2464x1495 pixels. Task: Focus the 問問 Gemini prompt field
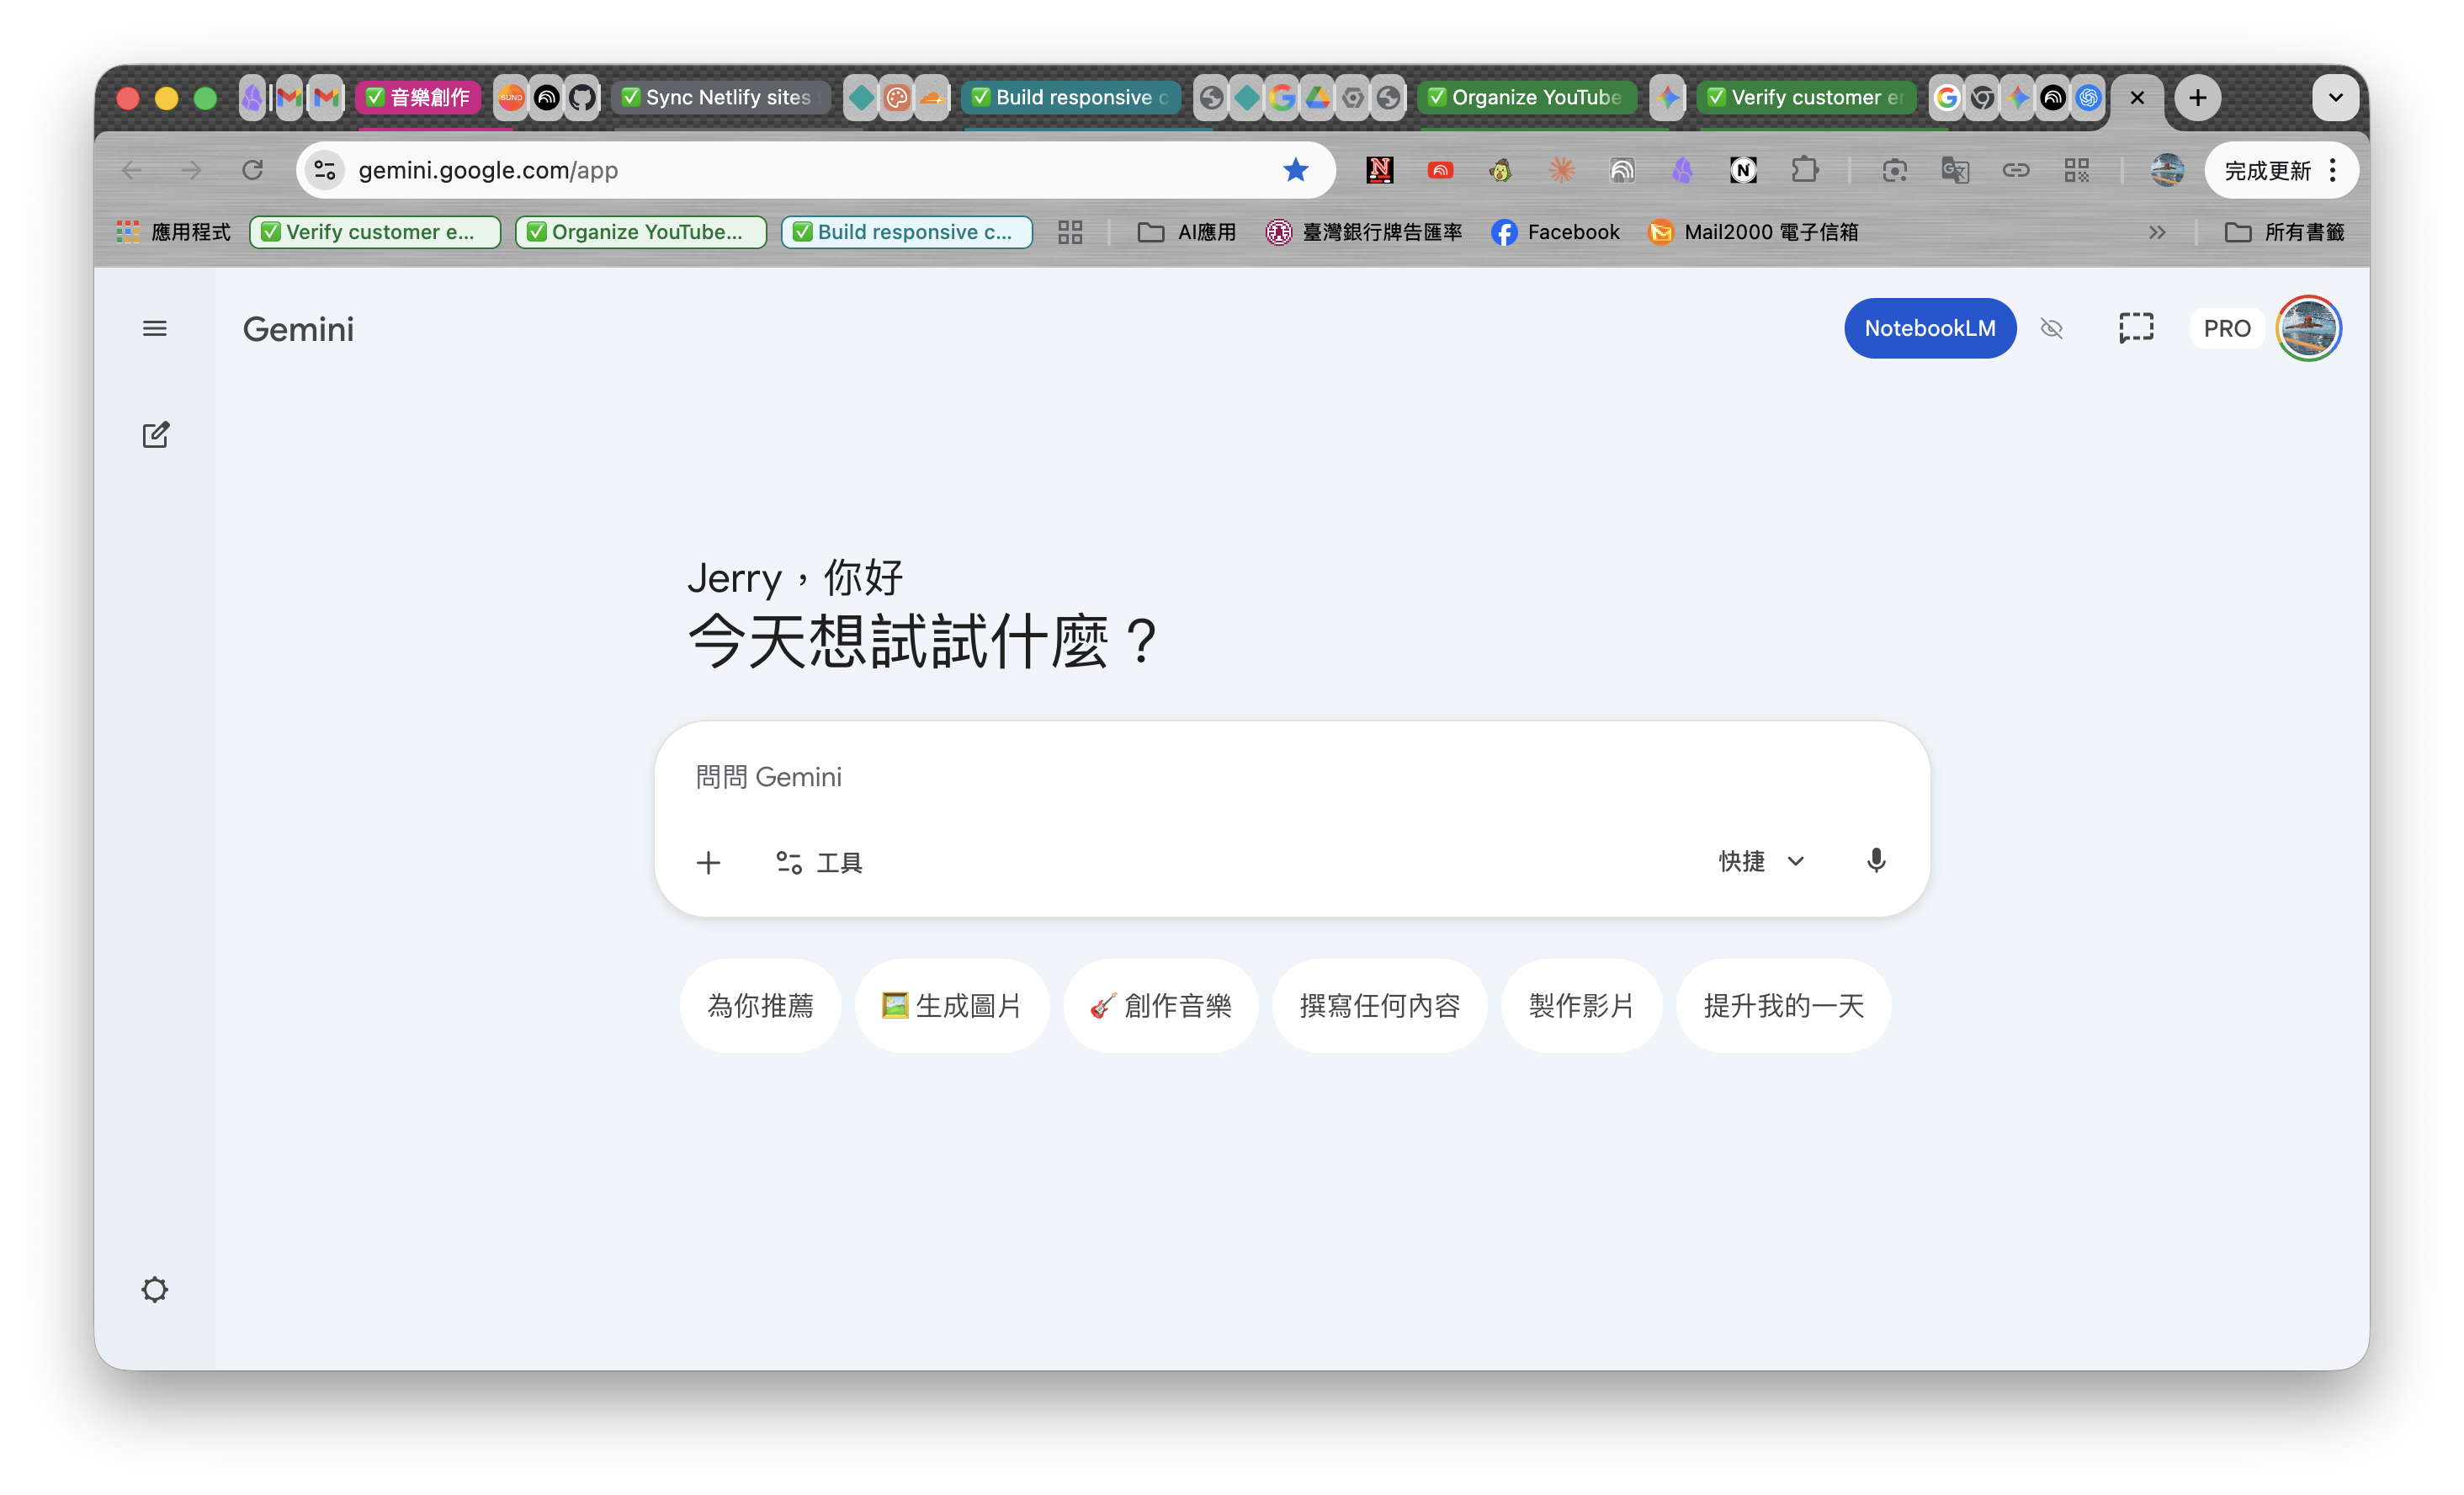[1290, 777]
